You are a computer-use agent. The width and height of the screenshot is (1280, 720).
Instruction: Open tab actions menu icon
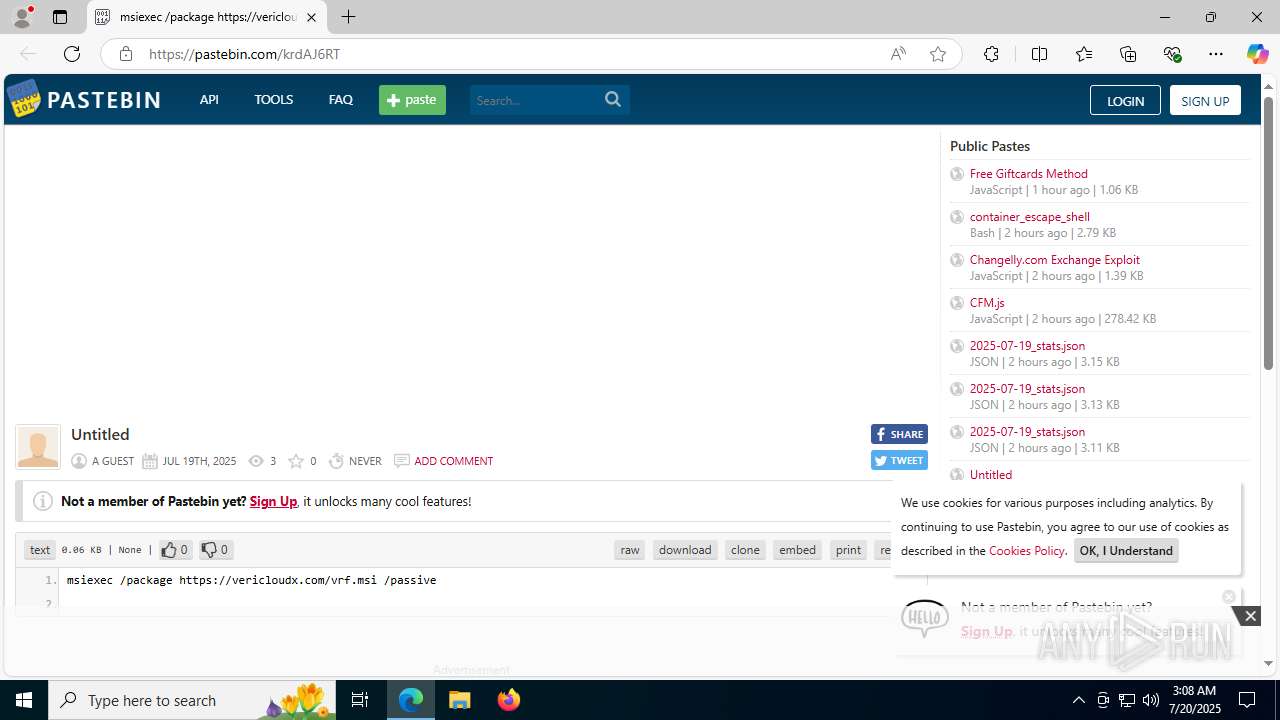tap(60, 17)
